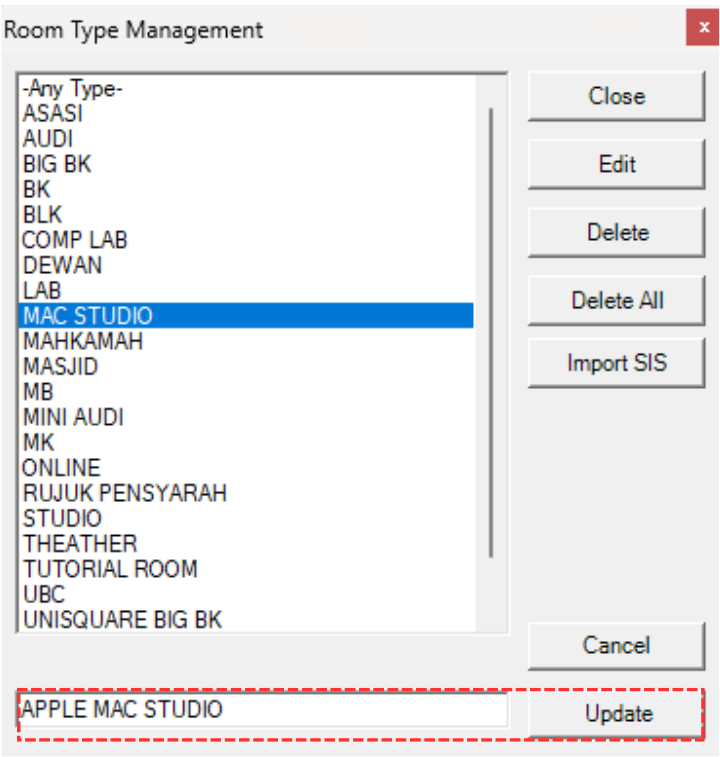Click the Edit button
The width and height of the screenshot is (720, 757).
click(x=617, y=164)
